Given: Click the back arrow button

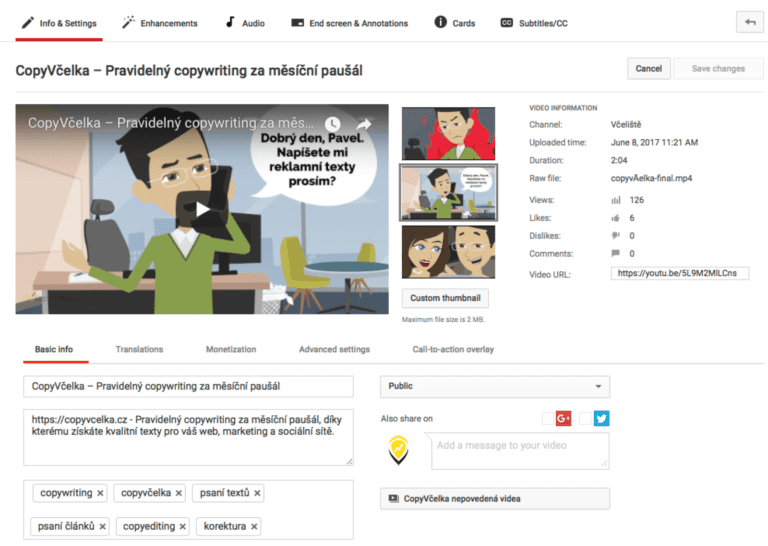Looking at the screenshot, I should (749, 22).
